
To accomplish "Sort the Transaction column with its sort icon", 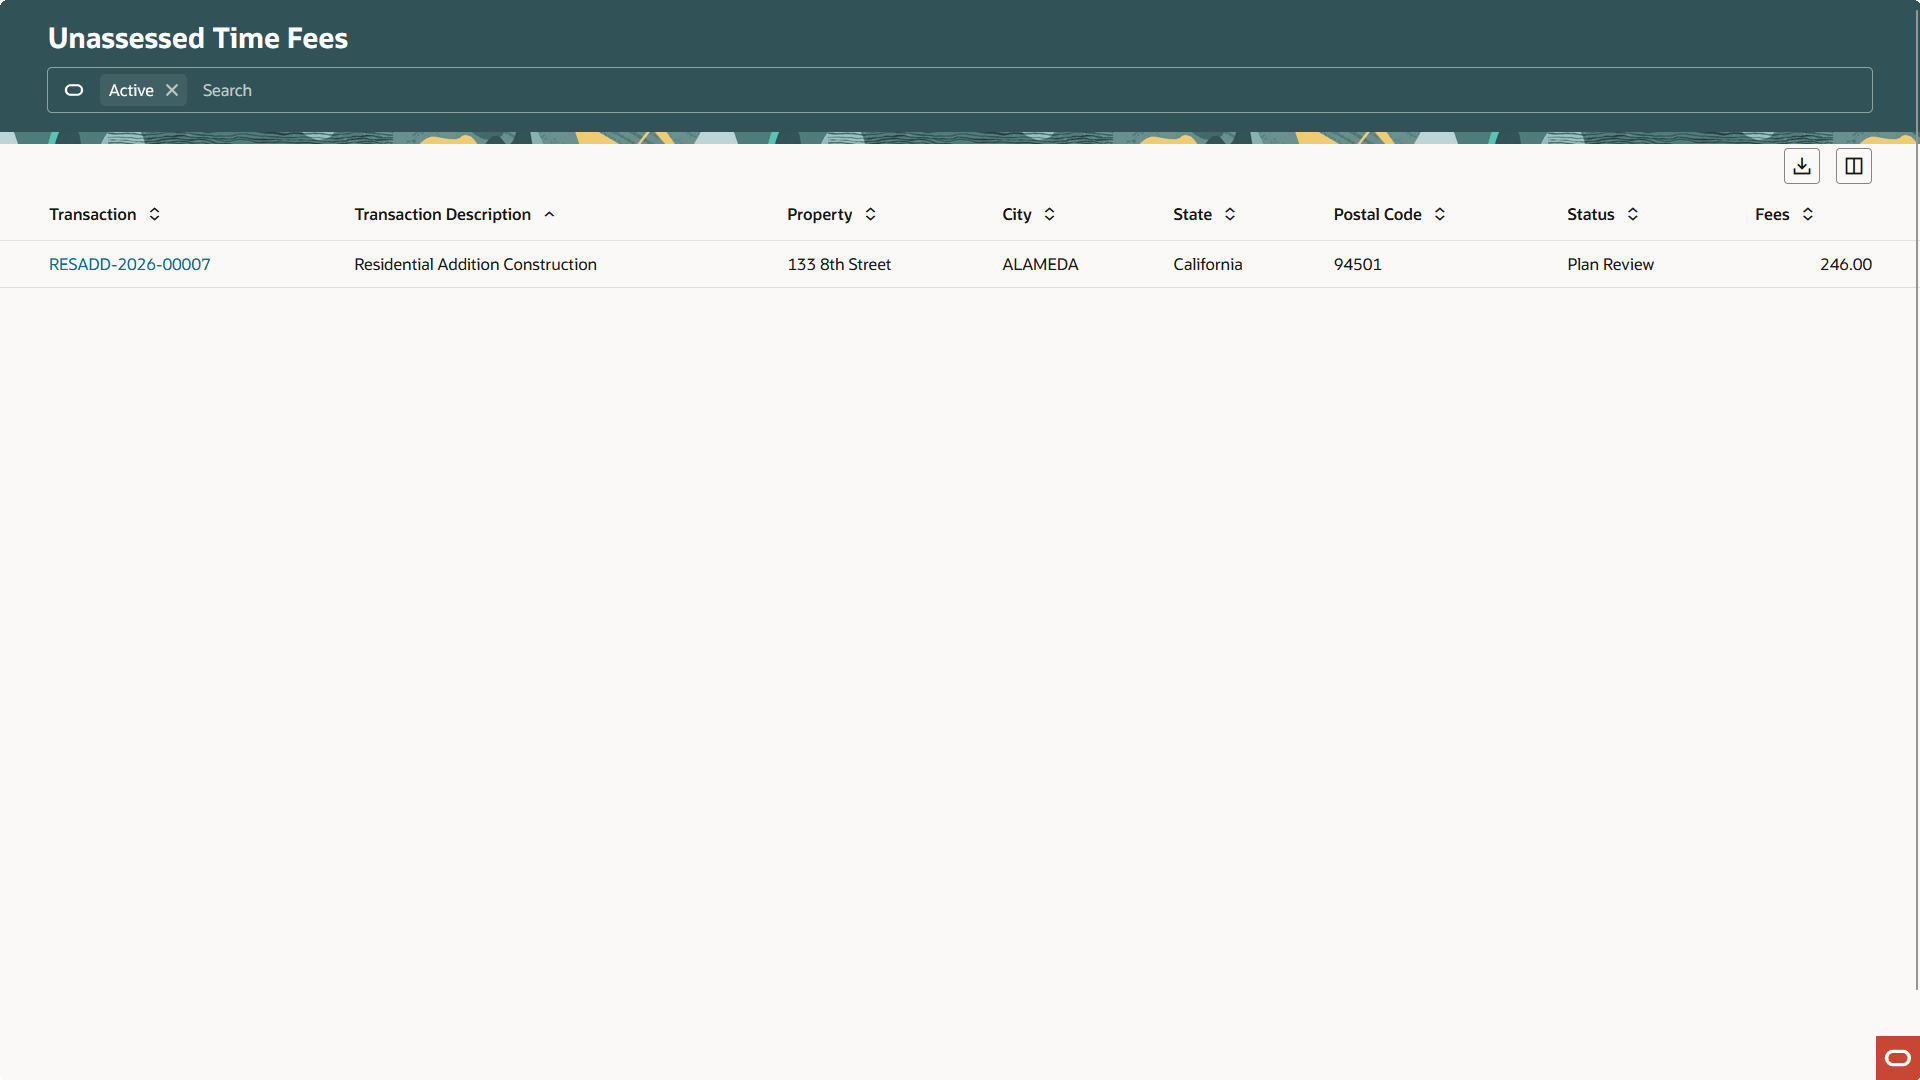I will coord(155,214).
